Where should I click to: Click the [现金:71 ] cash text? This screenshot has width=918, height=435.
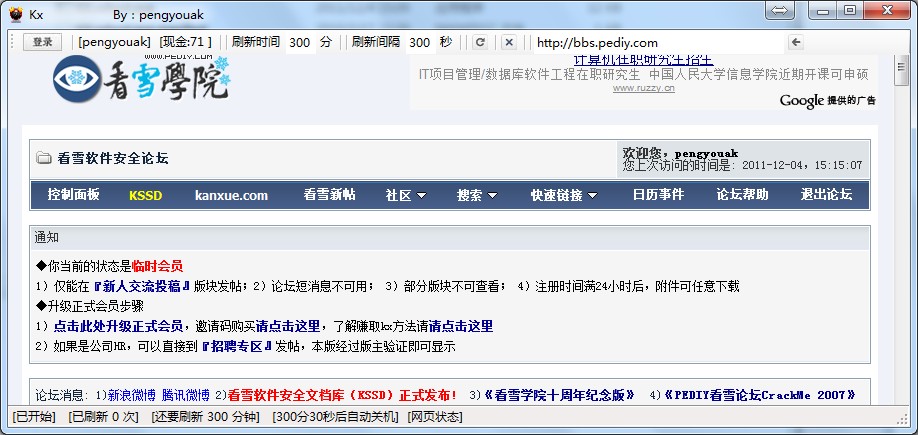coord(186,42)
